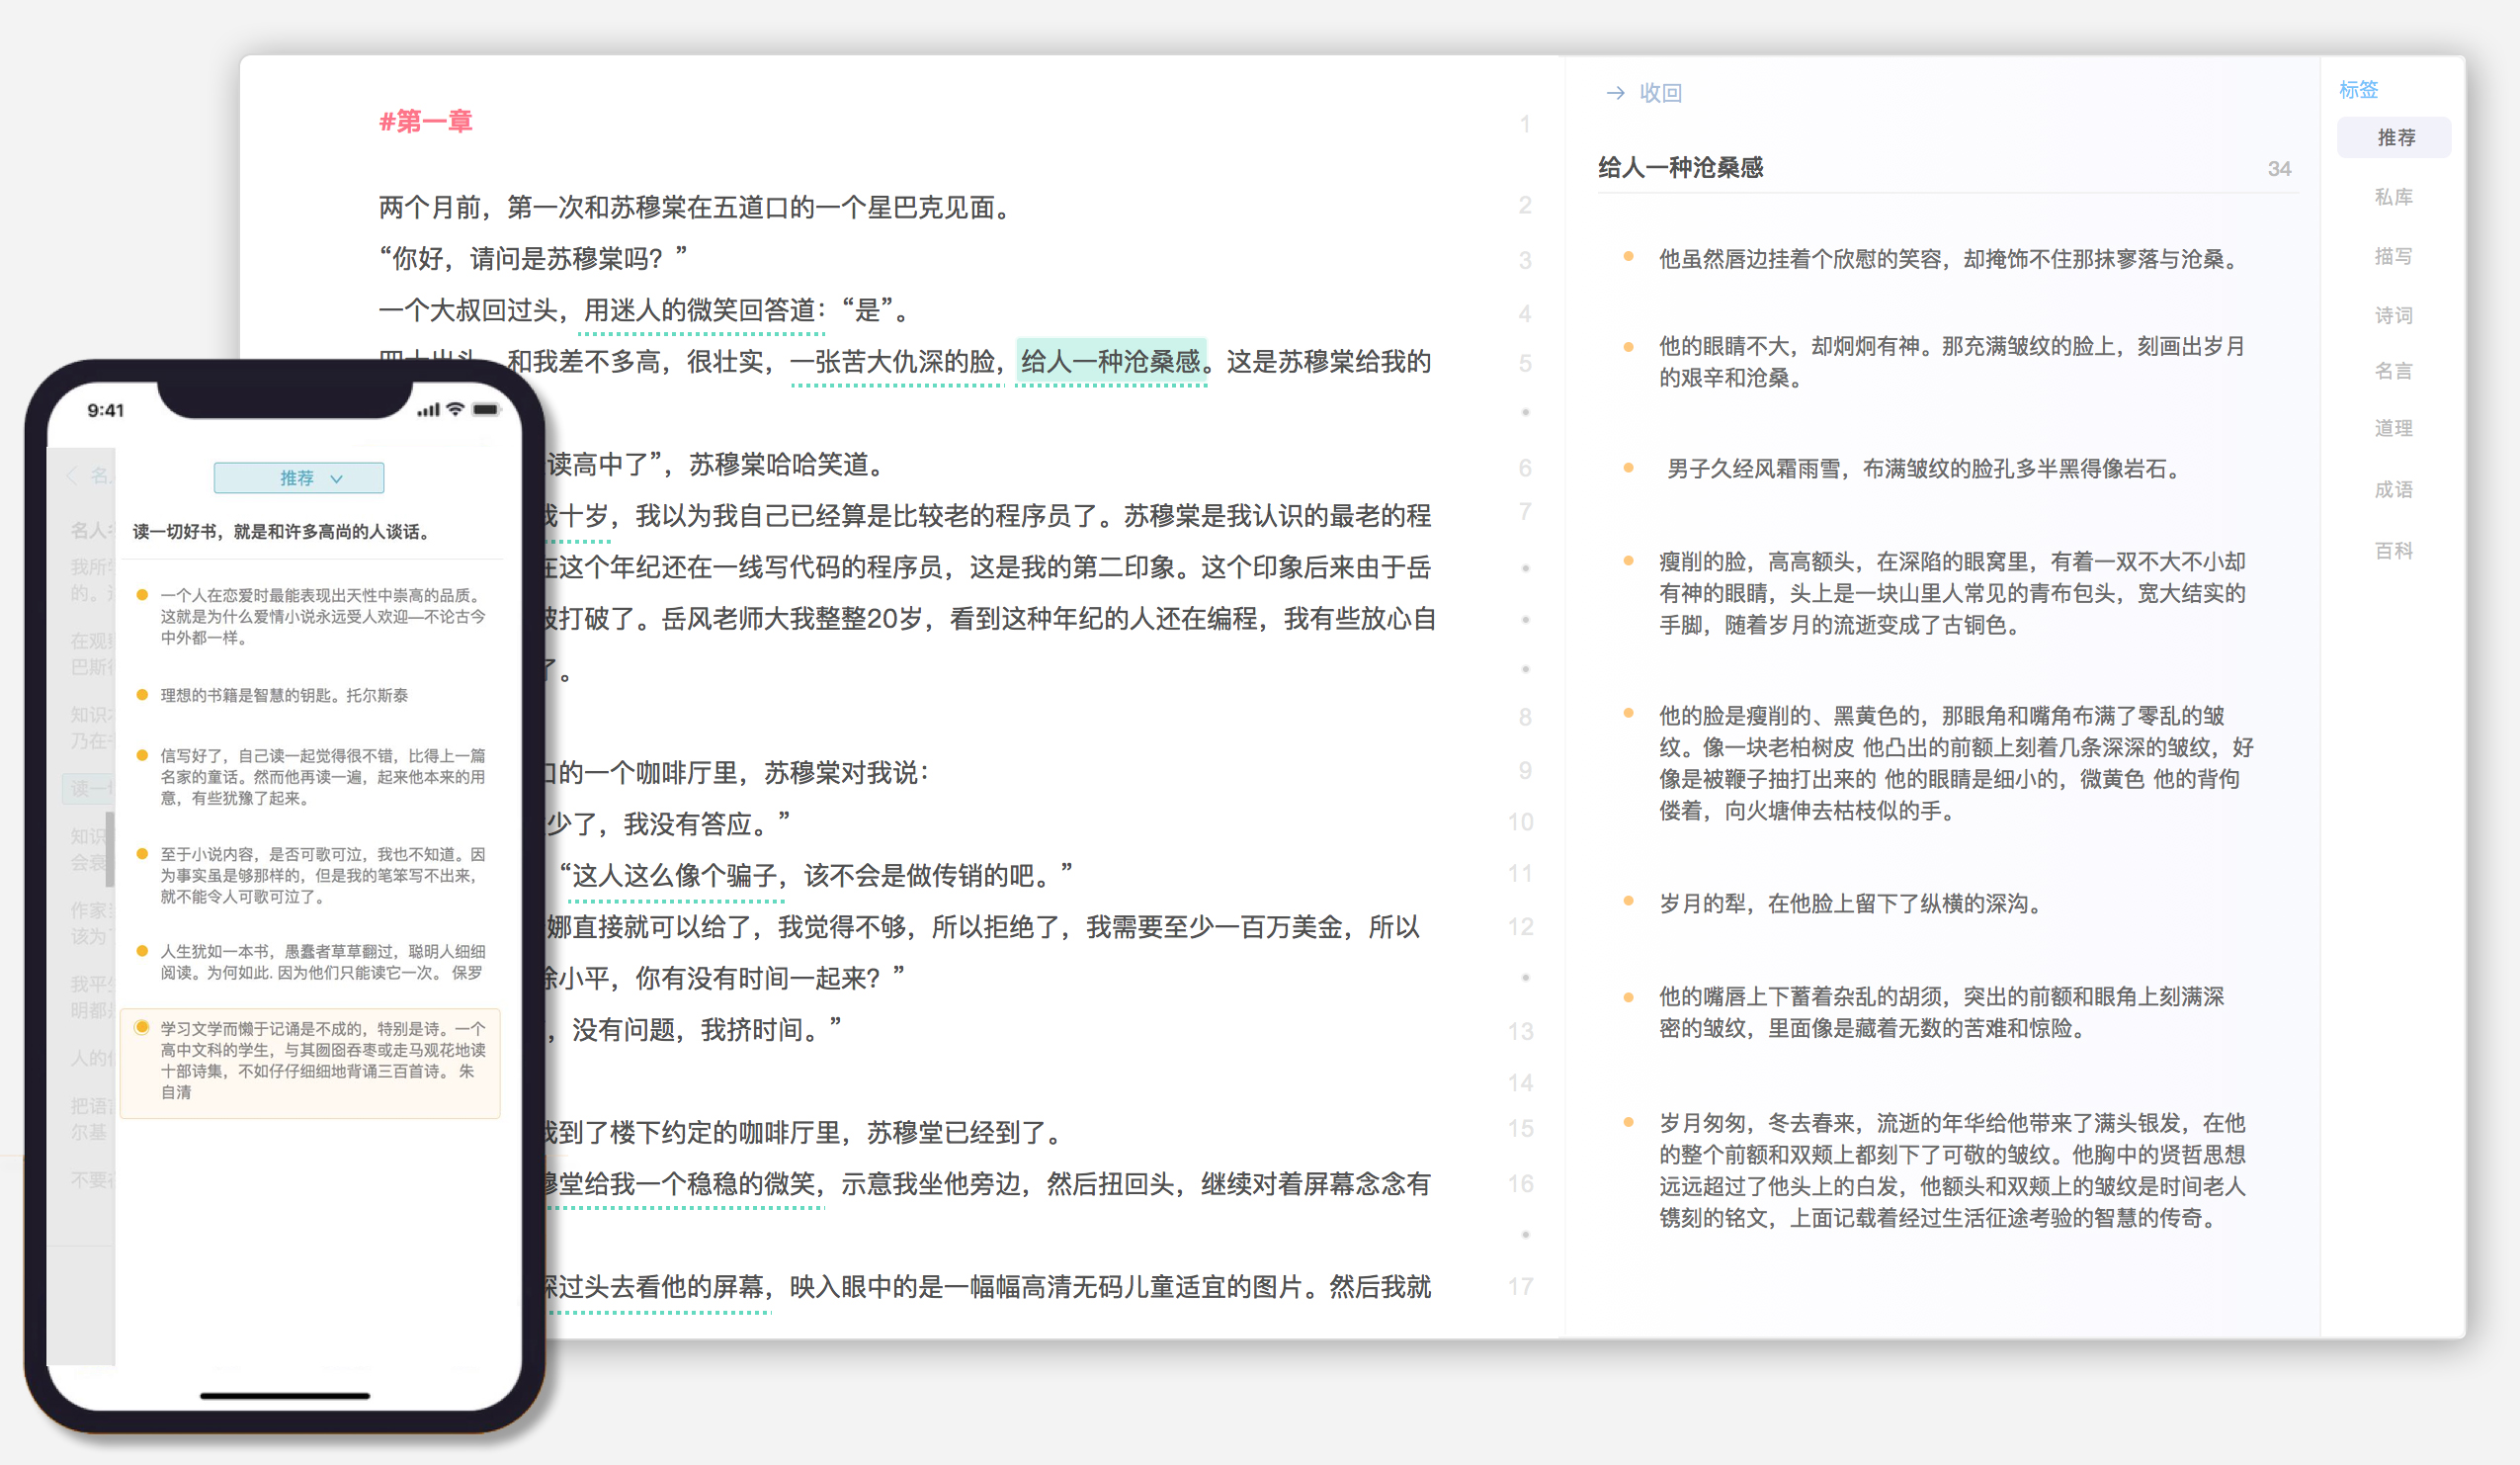Viewport: 2520px width, 1465px height.
Task: Click the #第一章 chapter heading
Action: [426, 121]
